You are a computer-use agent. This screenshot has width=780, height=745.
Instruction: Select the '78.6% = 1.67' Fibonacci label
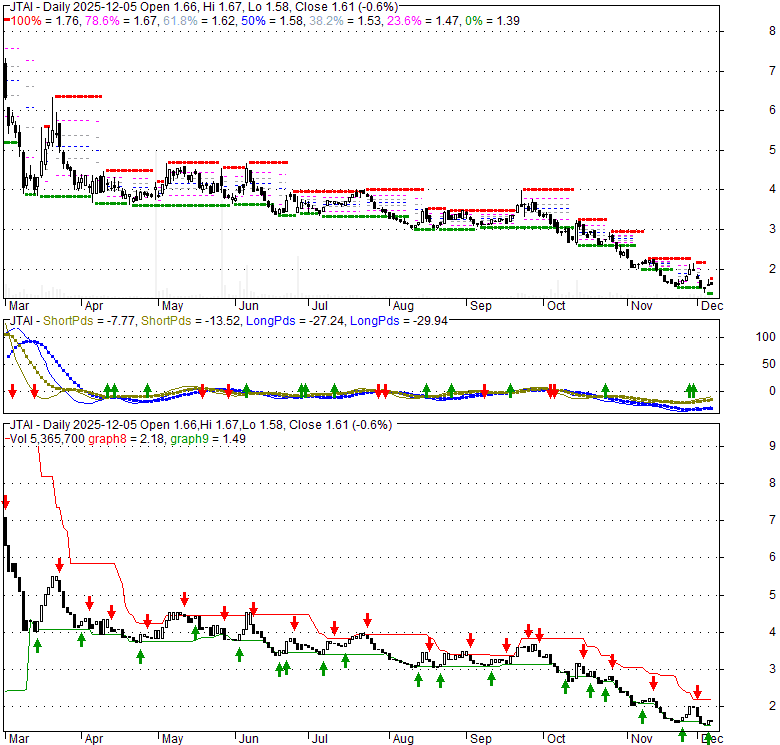click(x=122, y=21)
